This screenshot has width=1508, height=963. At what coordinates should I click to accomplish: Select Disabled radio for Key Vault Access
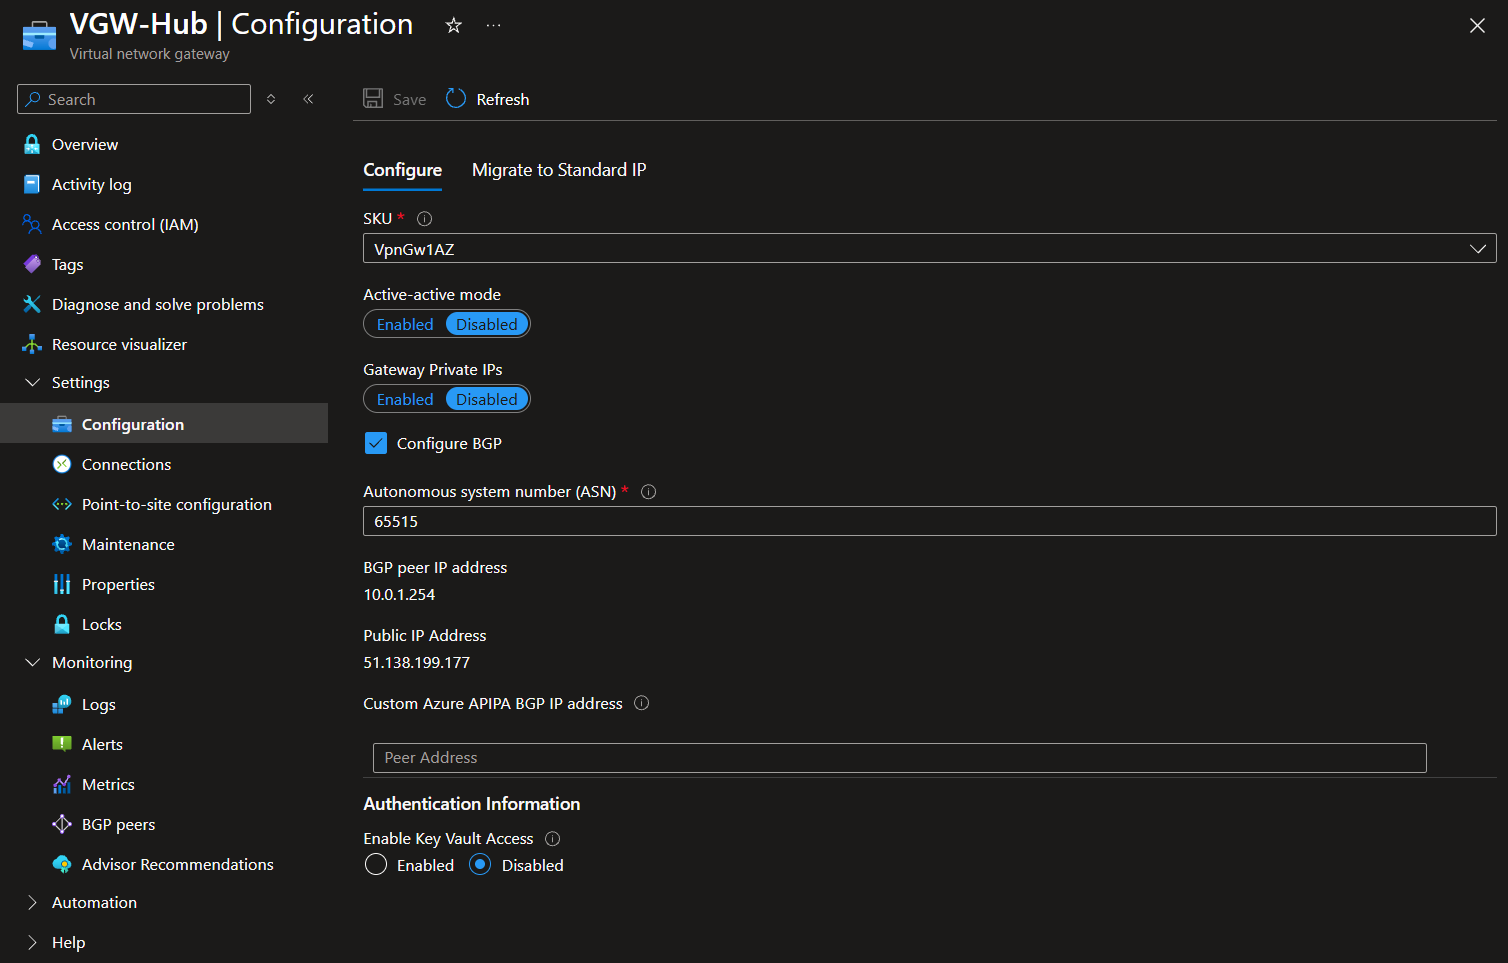click(x=480, y=865)
